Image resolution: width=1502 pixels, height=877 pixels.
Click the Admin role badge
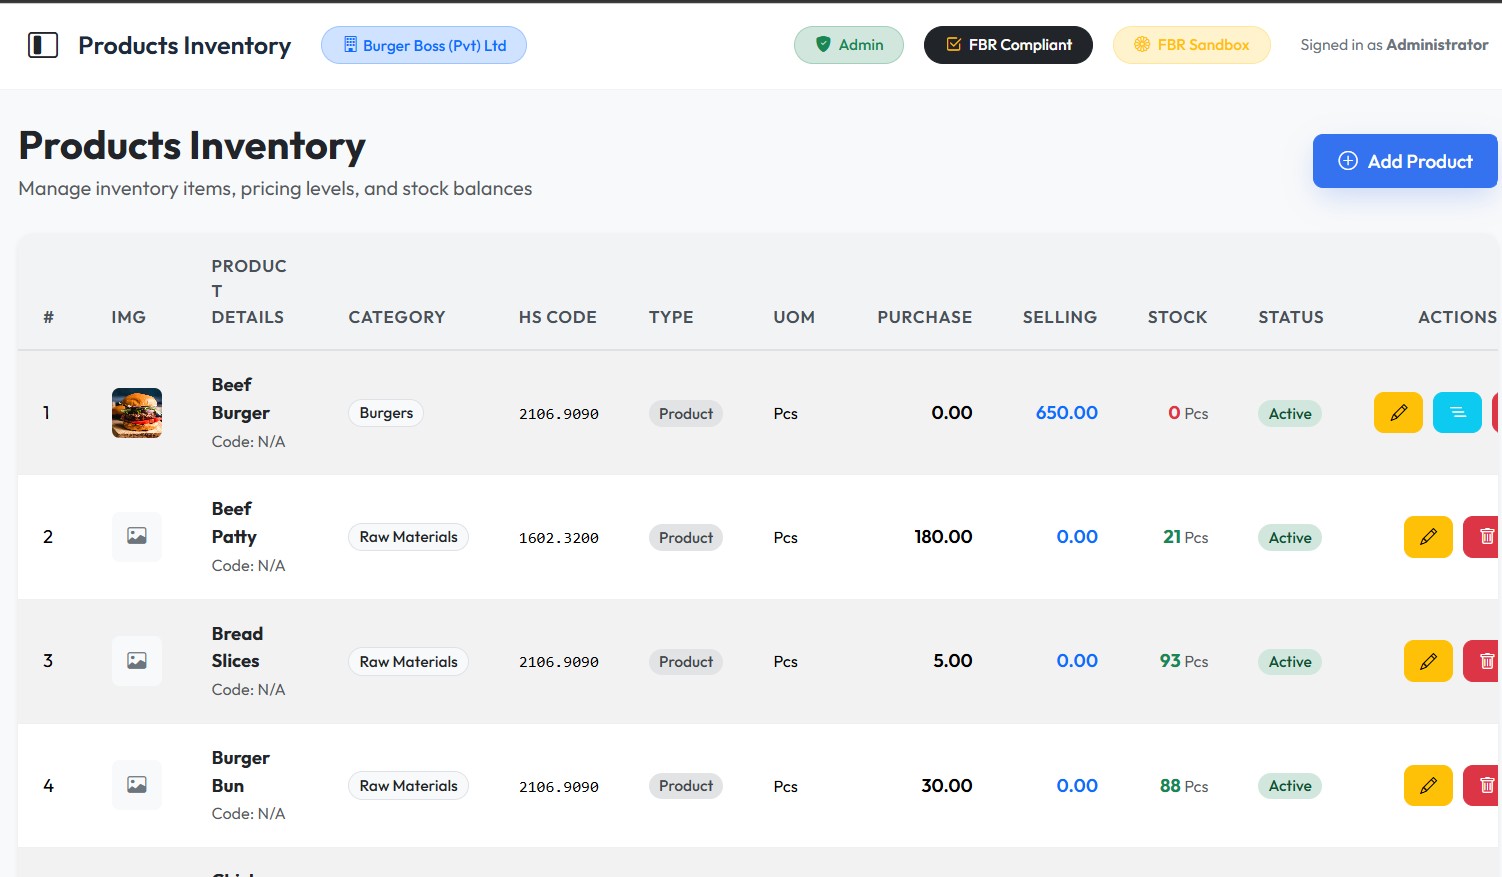pos(849,45)
